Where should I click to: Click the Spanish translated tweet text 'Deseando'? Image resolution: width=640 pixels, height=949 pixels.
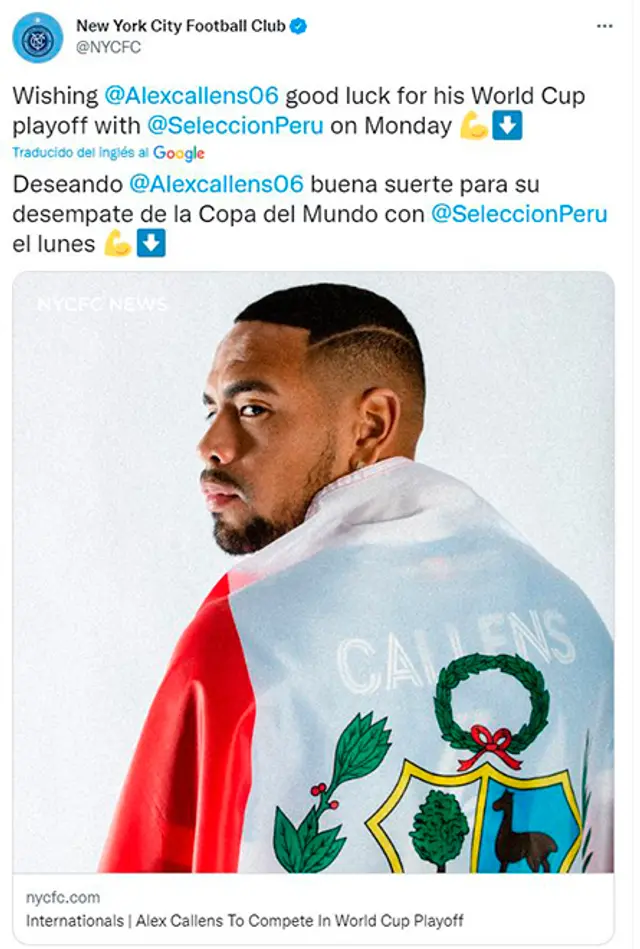click(x=67, y=184)
